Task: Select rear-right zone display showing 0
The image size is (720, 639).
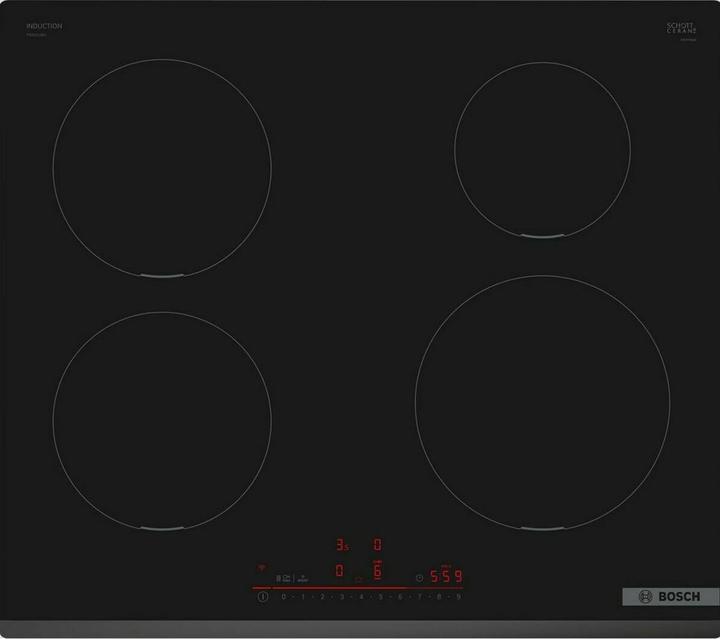Action: [x=377, y=545]
